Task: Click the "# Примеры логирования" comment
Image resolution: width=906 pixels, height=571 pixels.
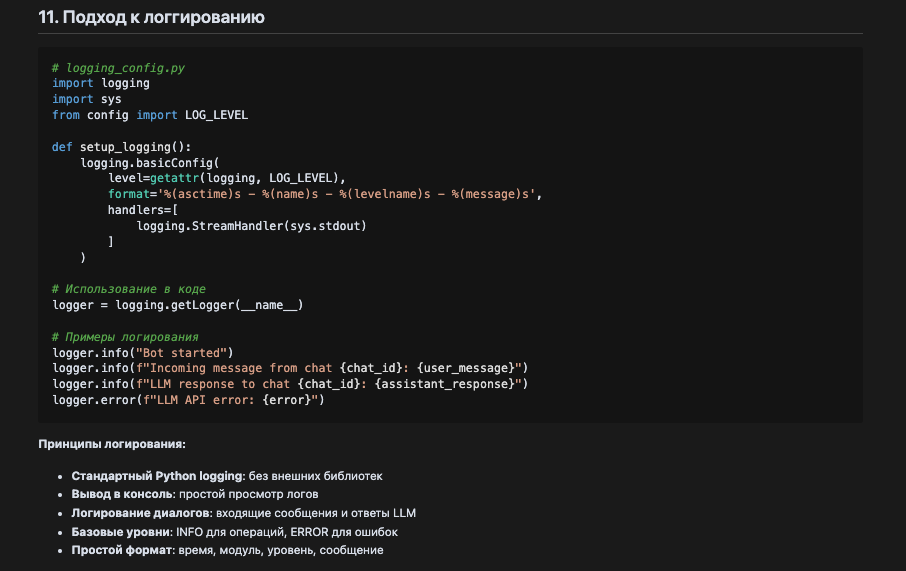Action: (125, 337)
